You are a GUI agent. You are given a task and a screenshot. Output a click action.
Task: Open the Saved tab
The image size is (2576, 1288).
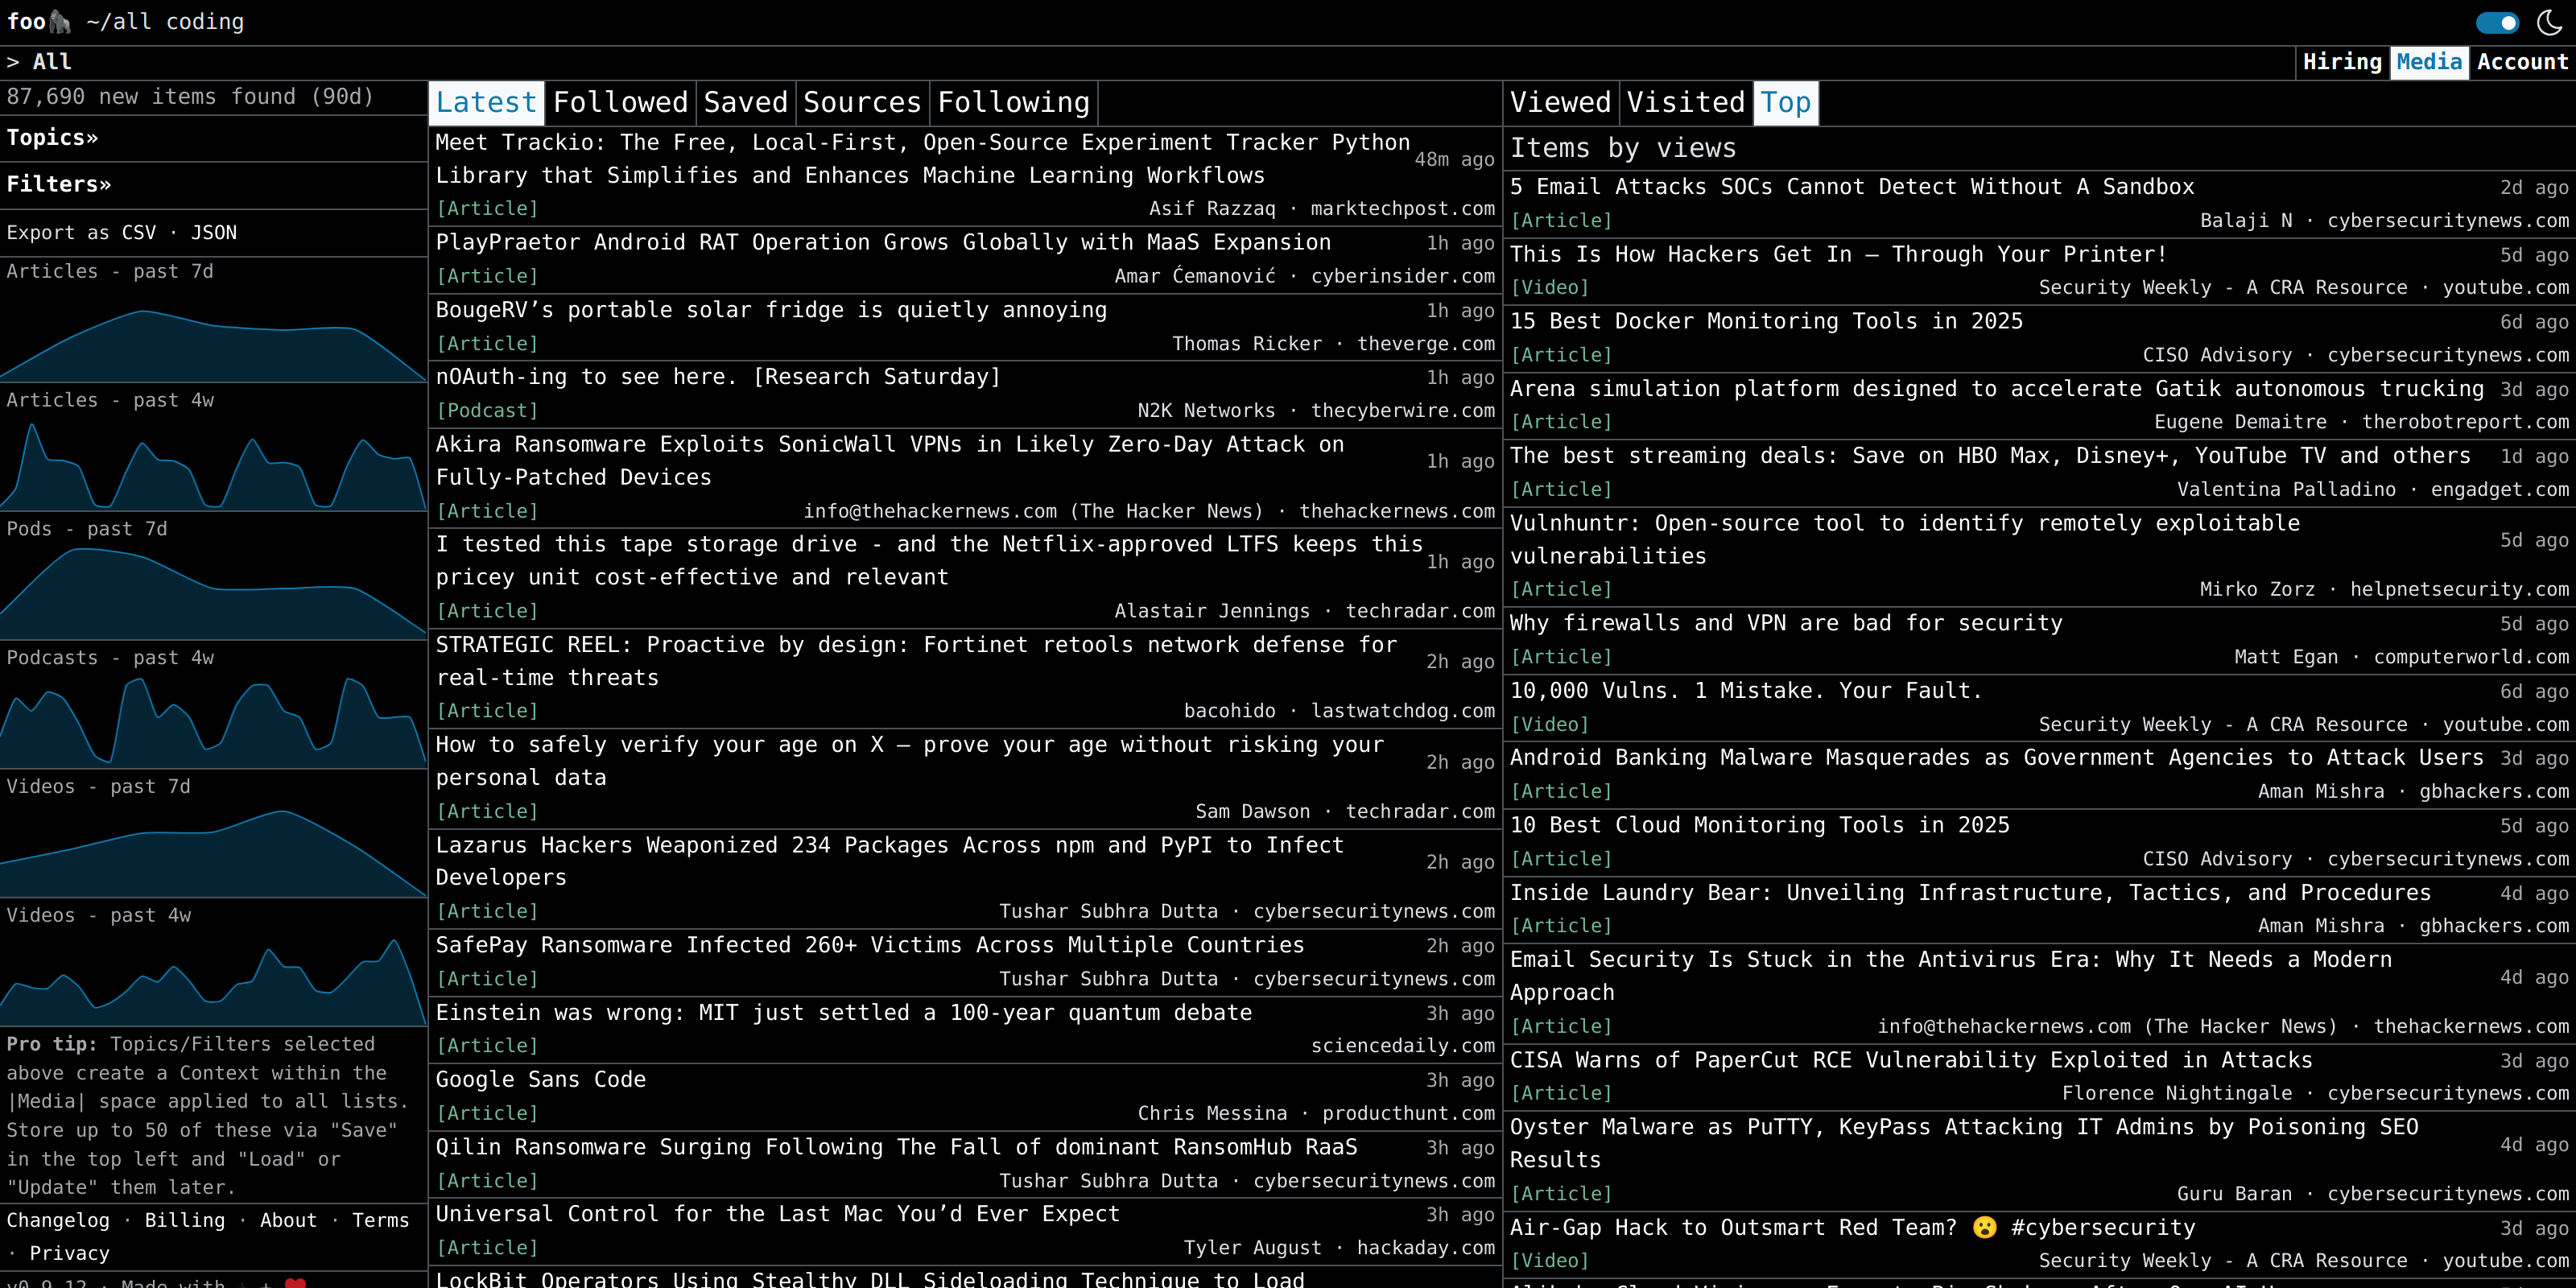pos(745,102)
